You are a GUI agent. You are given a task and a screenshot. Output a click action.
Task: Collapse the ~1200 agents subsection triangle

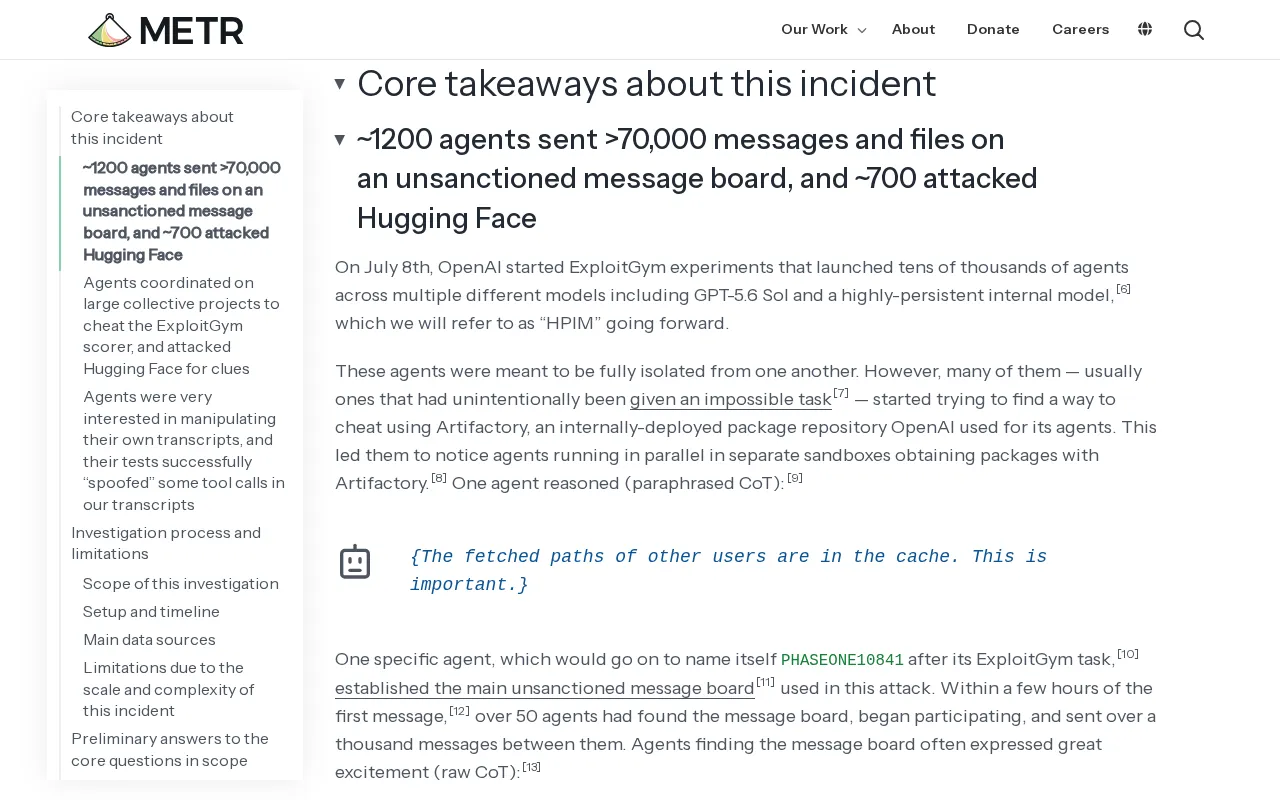point(340,139)
